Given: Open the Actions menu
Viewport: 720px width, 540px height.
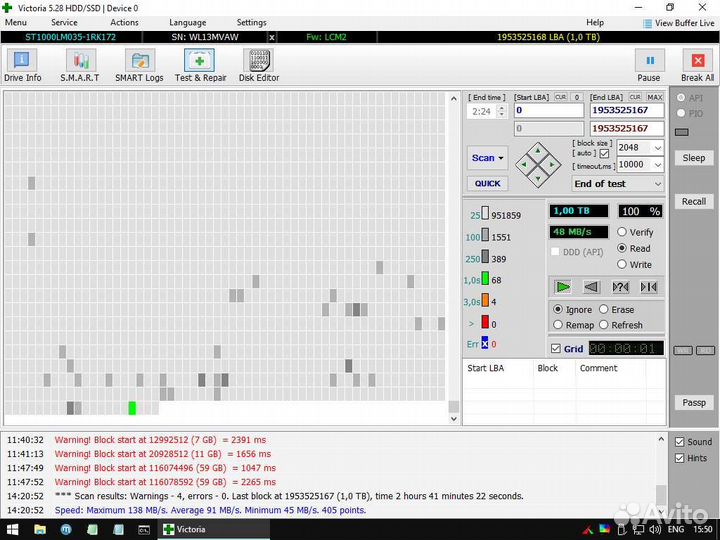Looking at the screenshot, I should click(124, 22).
